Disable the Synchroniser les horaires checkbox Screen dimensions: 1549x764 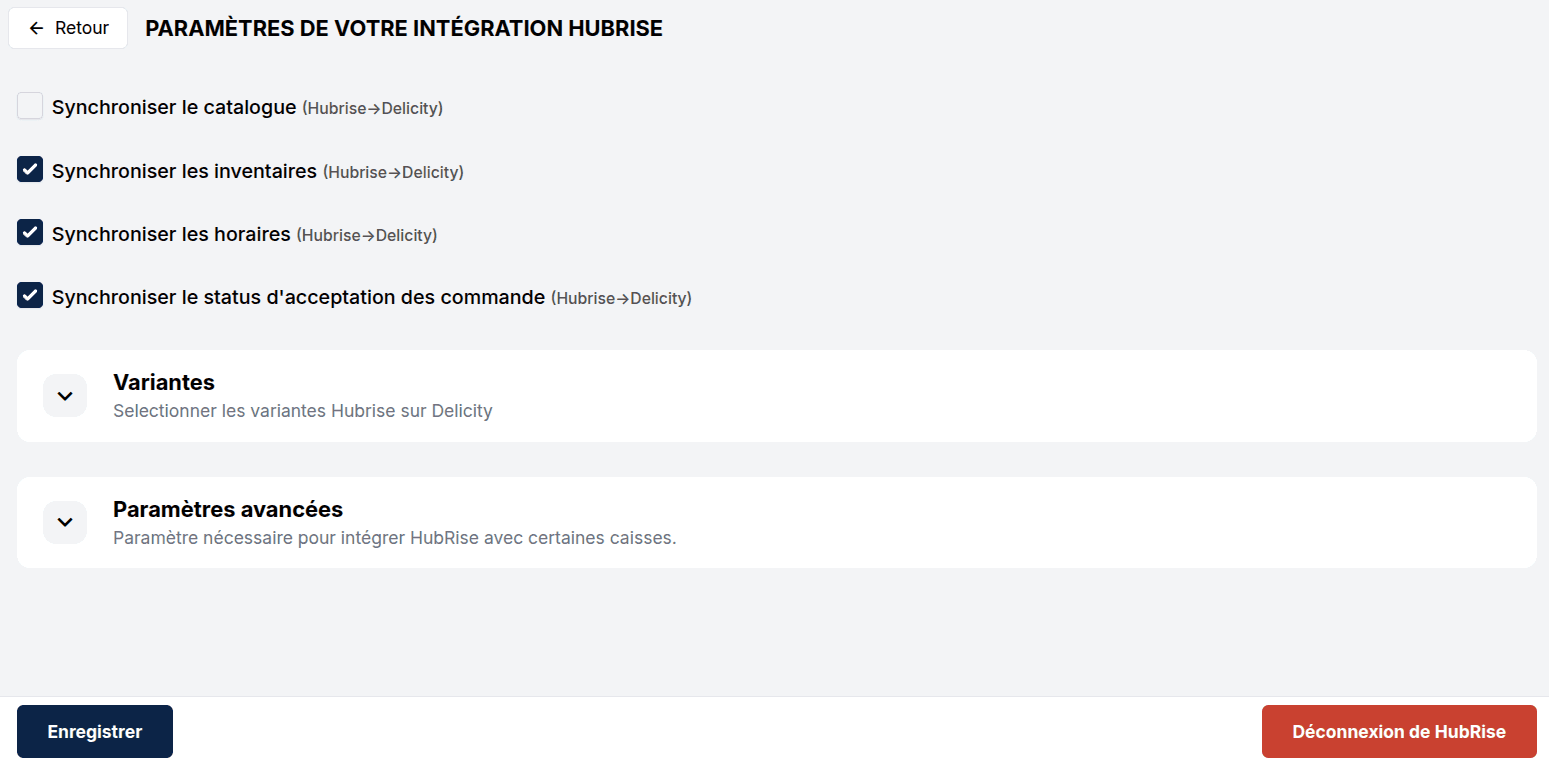pyautogui.click(x=30, y=232)
